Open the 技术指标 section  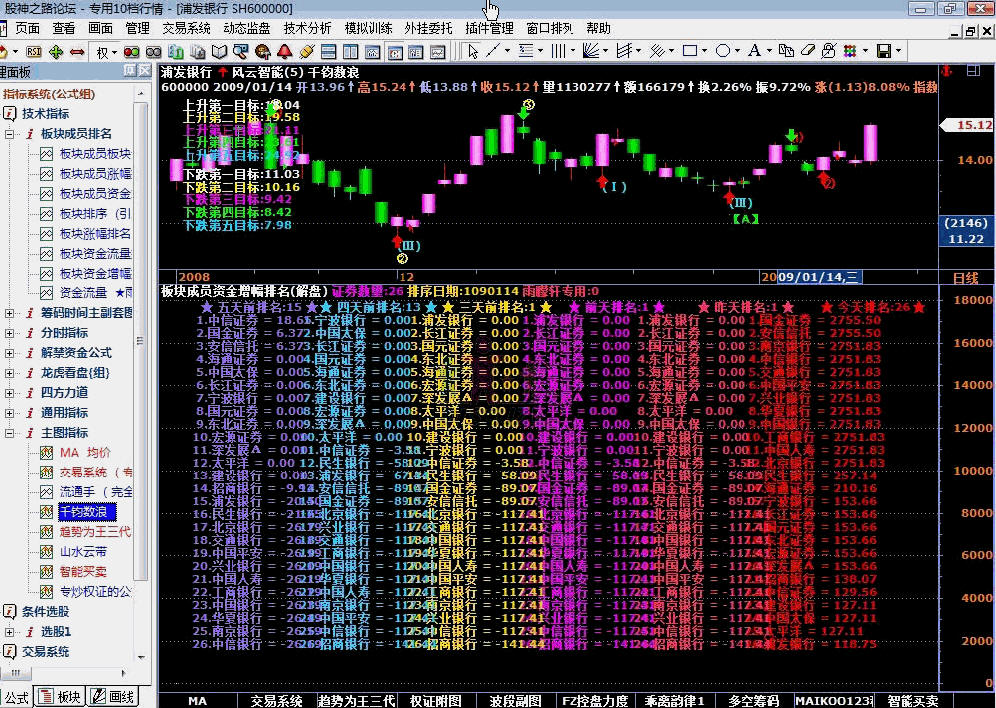coord(45,114)
